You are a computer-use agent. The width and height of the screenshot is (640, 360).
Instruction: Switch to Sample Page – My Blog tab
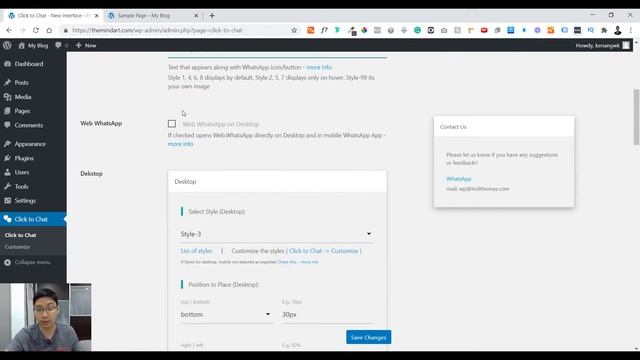point(153,16)
